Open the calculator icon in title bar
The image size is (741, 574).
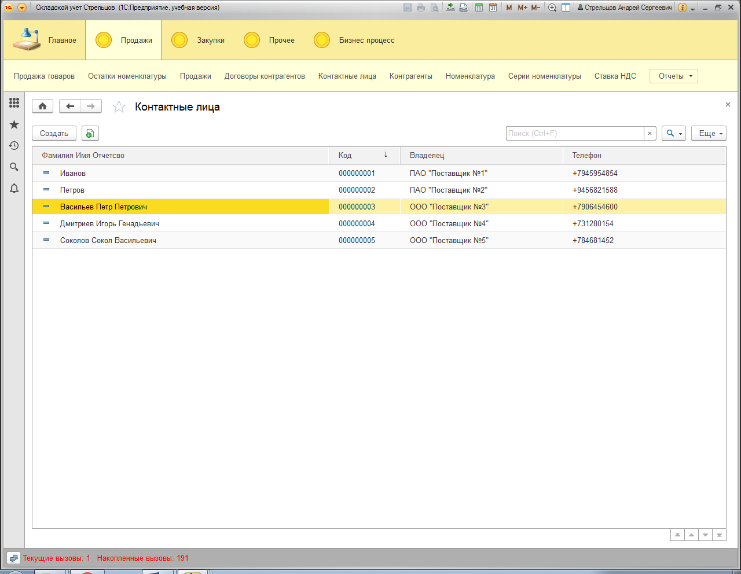[x=479, y=8]
